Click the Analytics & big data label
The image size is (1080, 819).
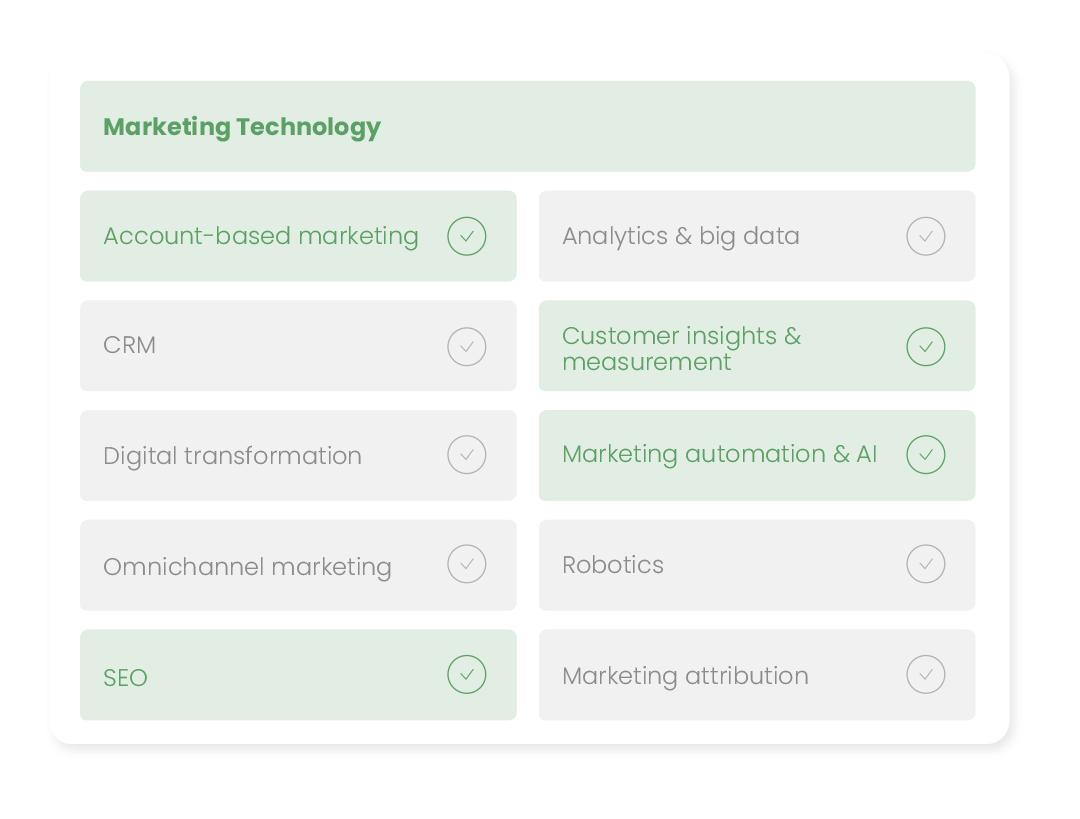pyautogui.click(x=681, y=236)
